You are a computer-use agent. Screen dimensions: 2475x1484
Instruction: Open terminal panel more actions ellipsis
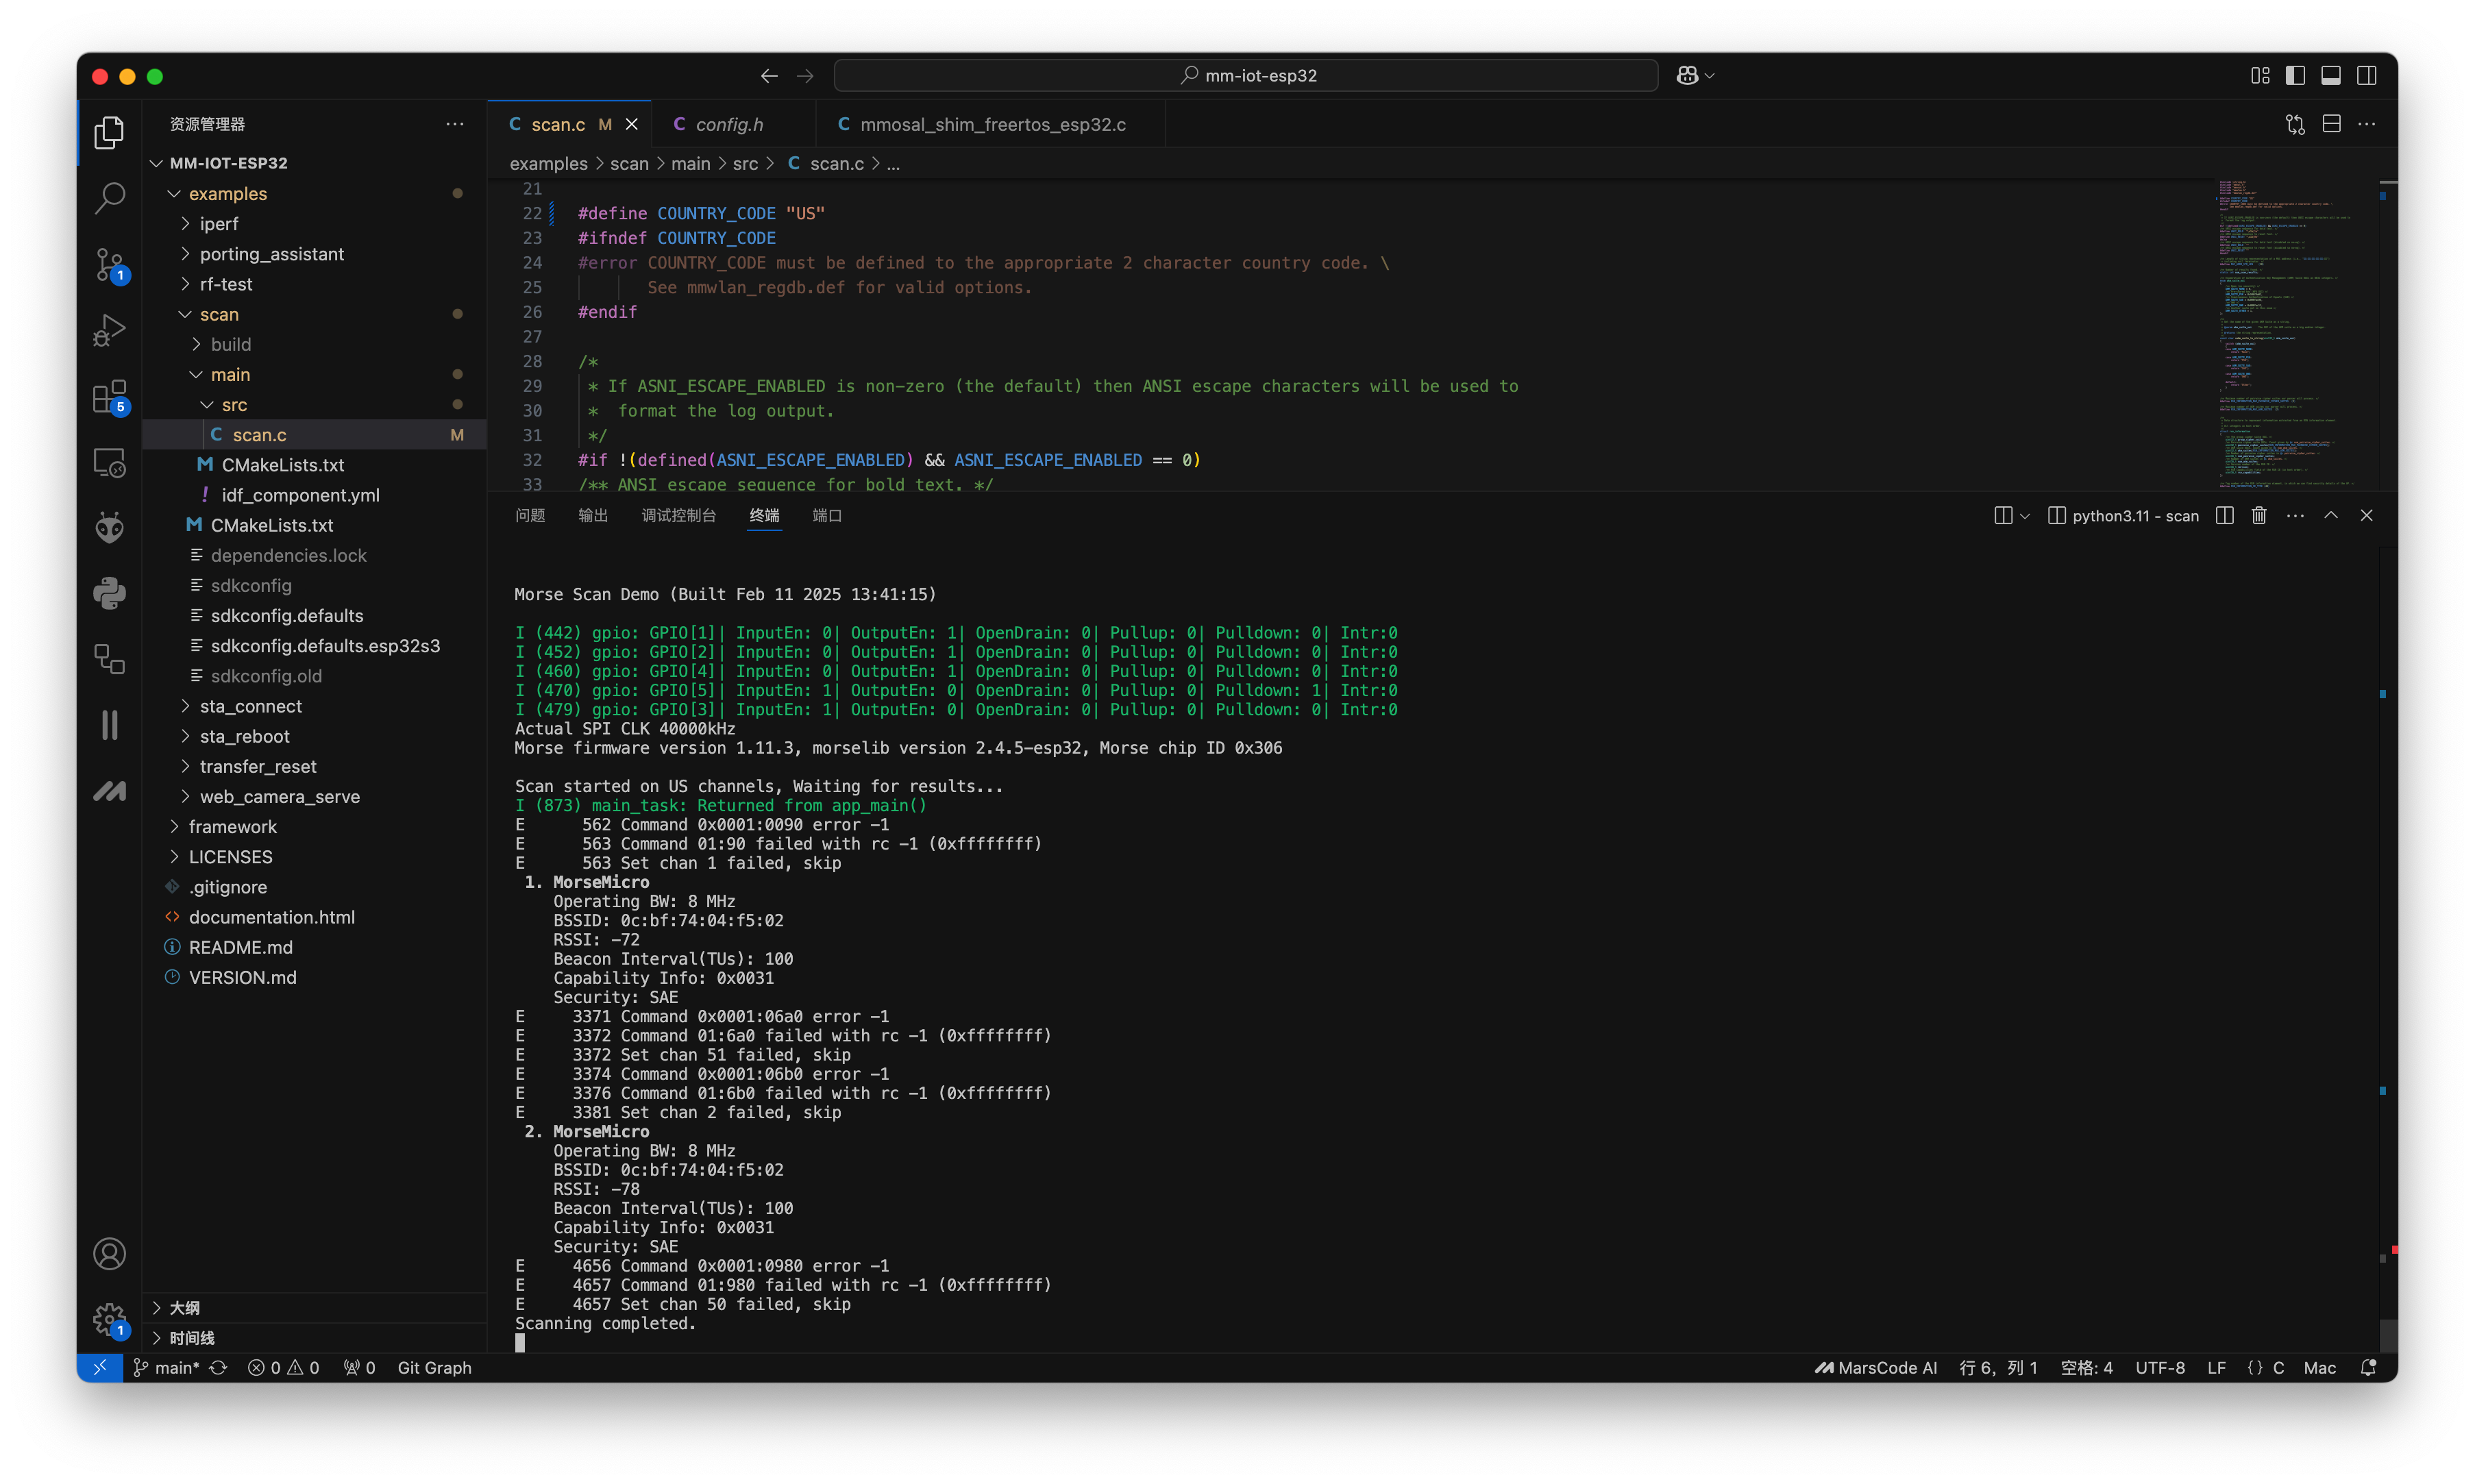pos(2295,515)
